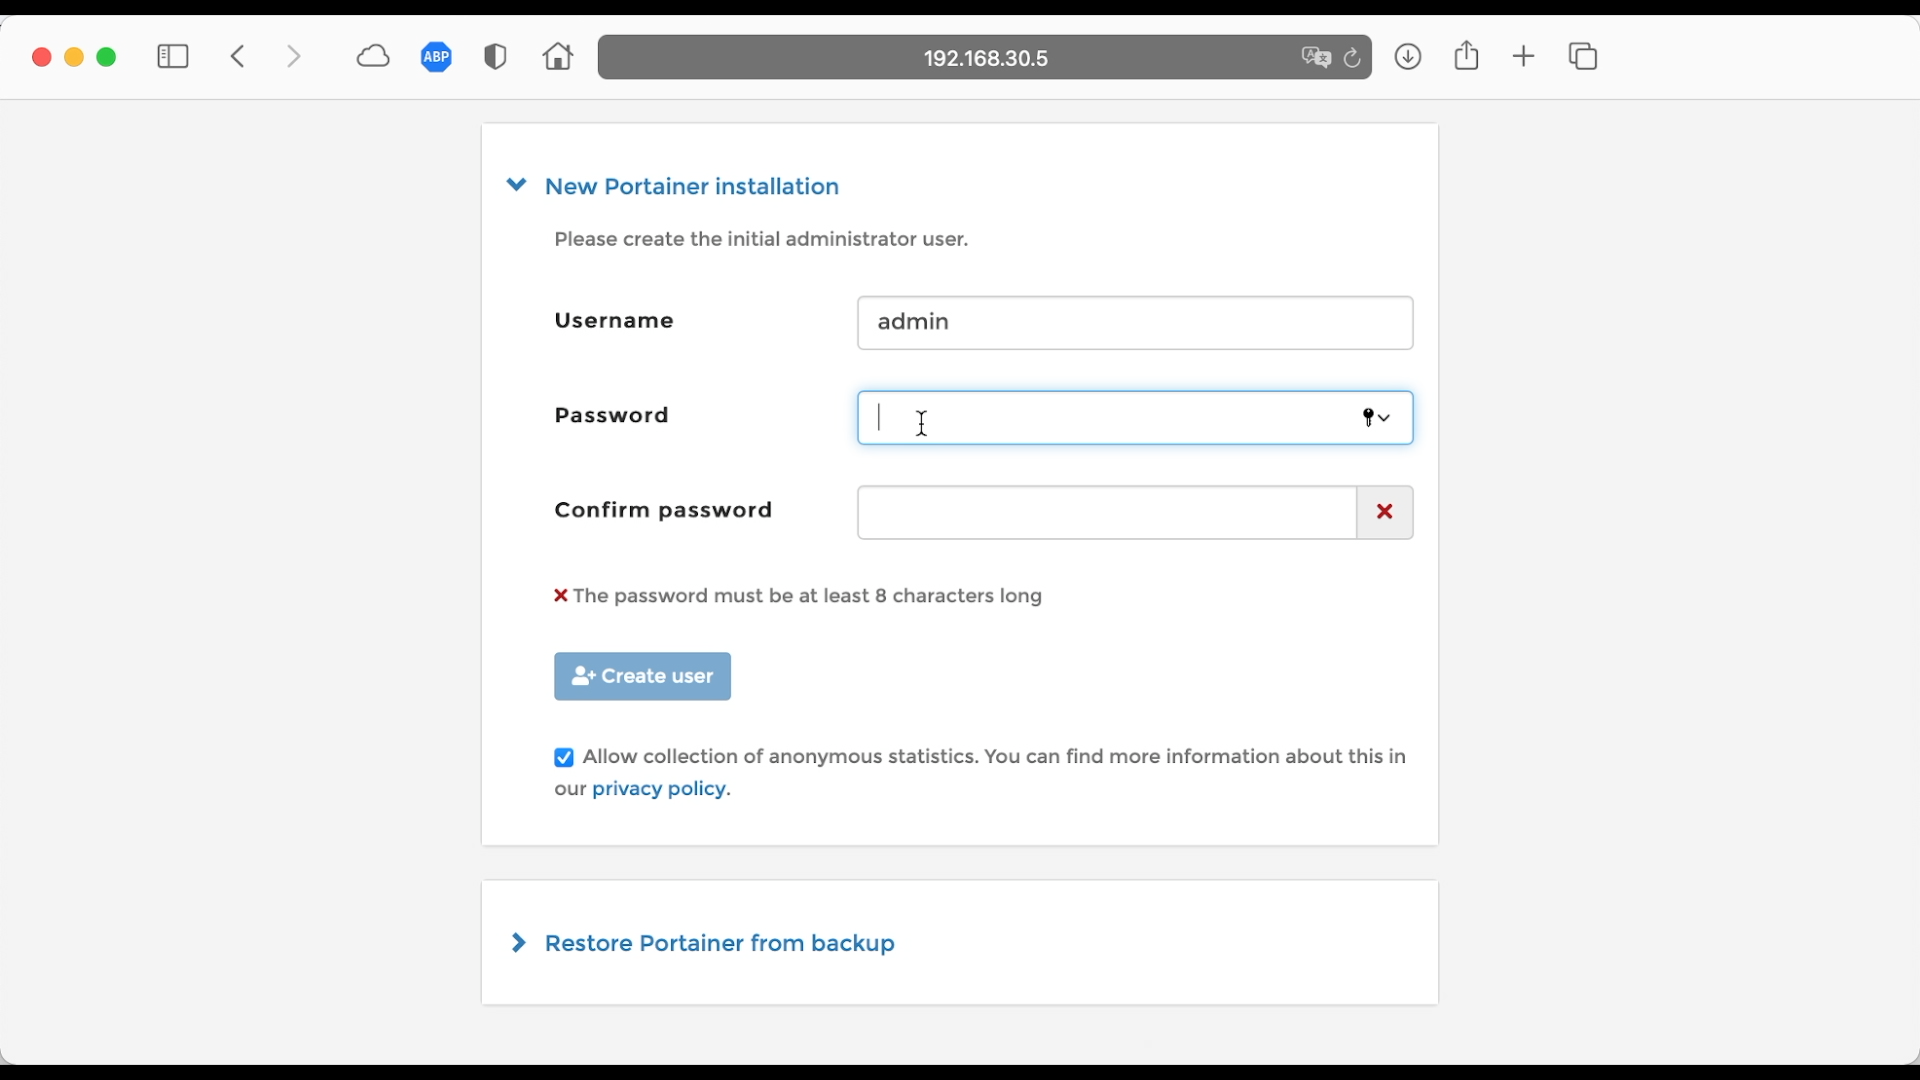This screenshot has width=1920, height=1080.
Task: Reload the page with refresh icon
Action: (1353, 58)
